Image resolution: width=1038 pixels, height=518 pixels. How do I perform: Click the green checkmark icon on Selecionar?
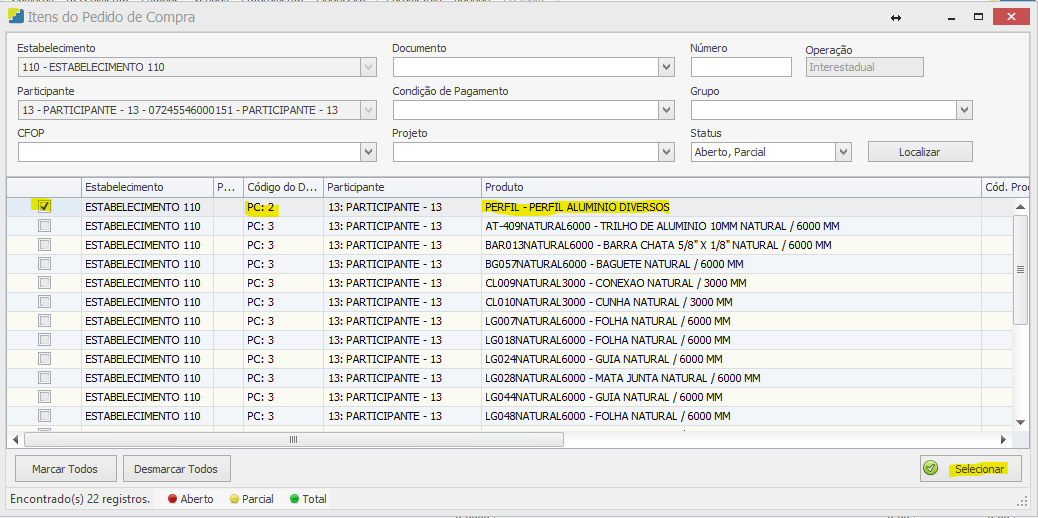click(x=931, y=468)
